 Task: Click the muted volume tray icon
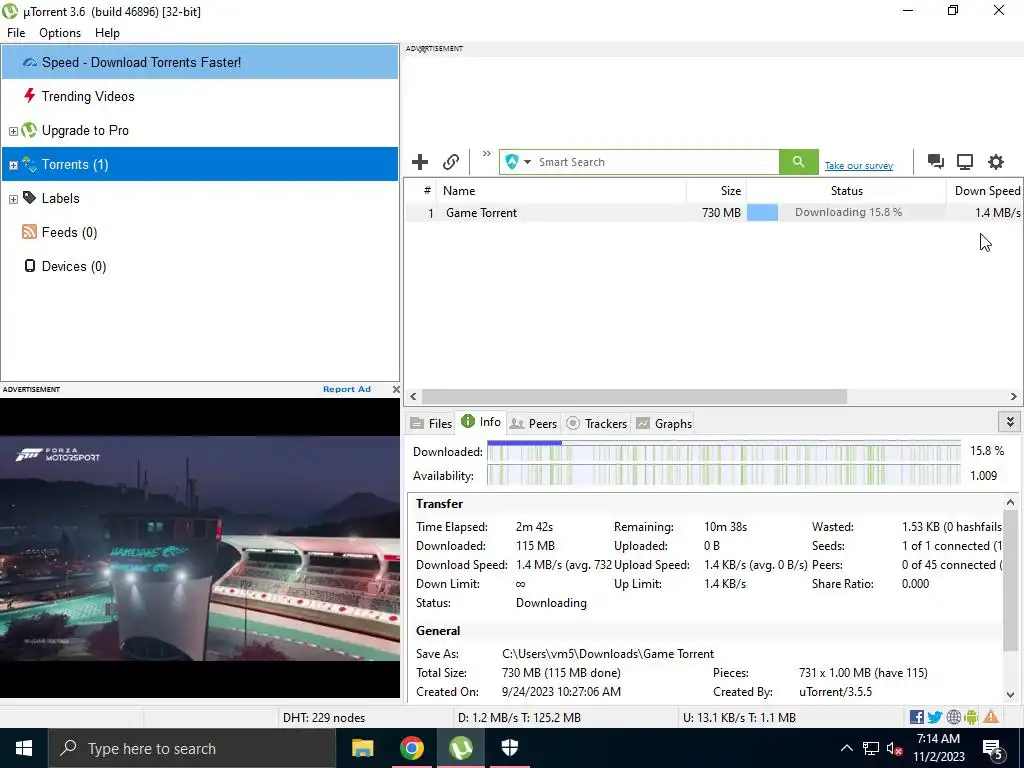coord(894,749)
